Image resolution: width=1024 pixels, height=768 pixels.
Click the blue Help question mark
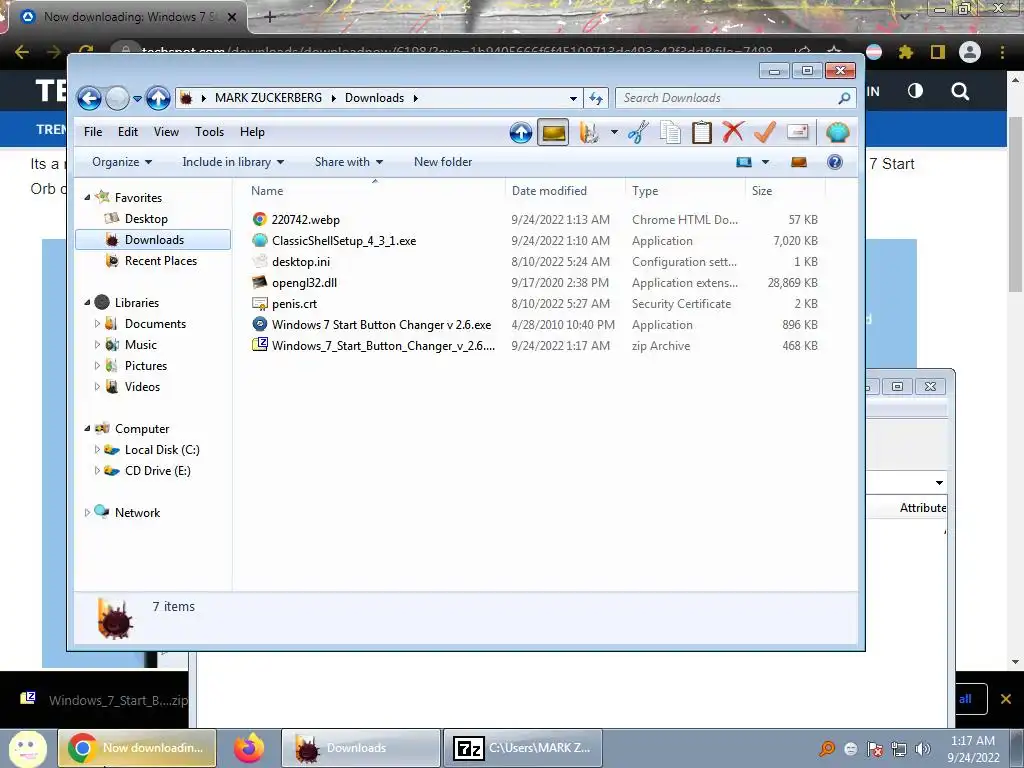[835, 162]
